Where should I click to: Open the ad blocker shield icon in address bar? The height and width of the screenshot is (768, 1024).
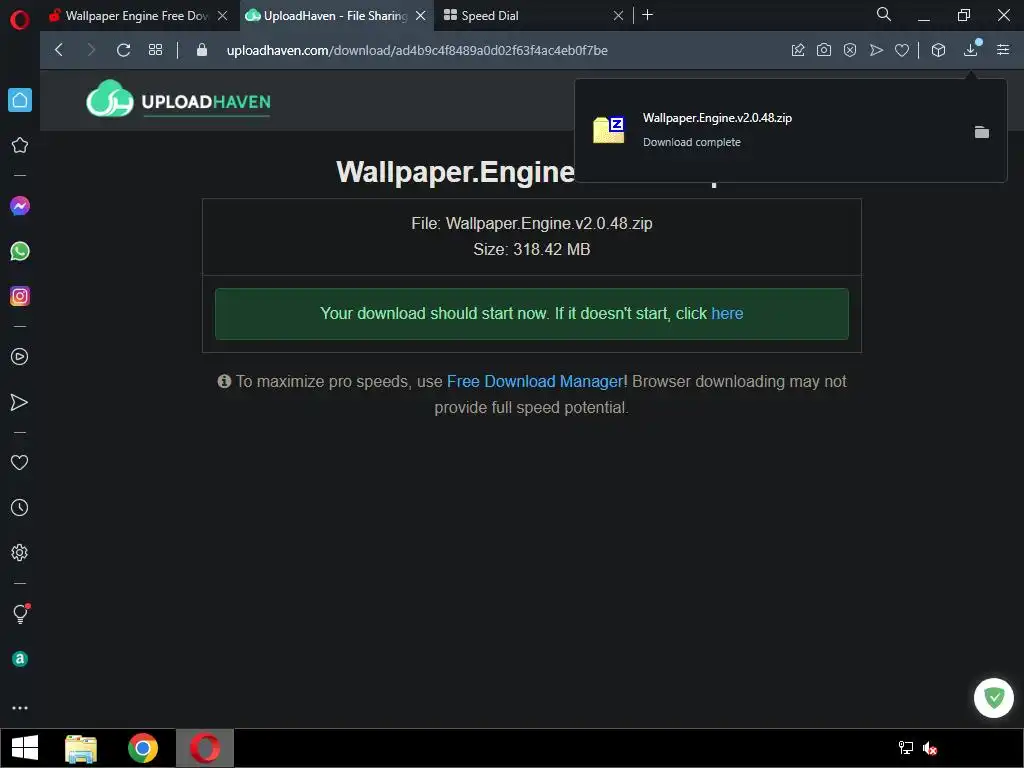tap(850, 50)
